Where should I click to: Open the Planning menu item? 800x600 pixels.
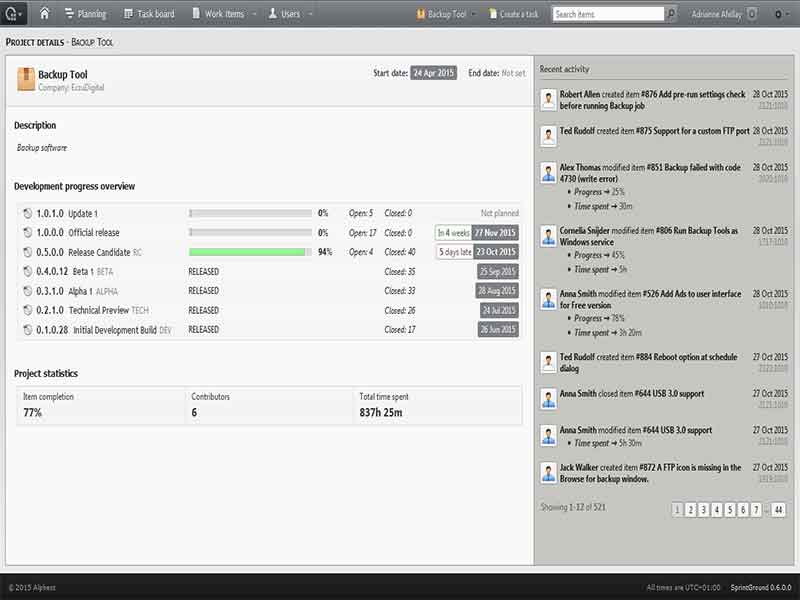click(86, 14)
